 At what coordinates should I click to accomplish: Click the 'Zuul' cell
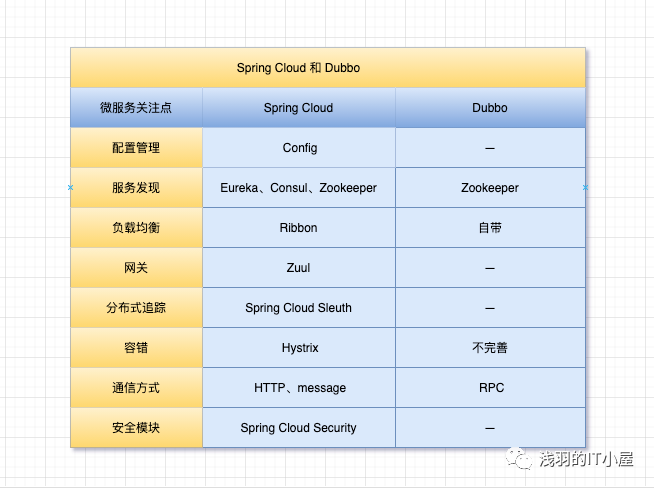tap(299, 268)
